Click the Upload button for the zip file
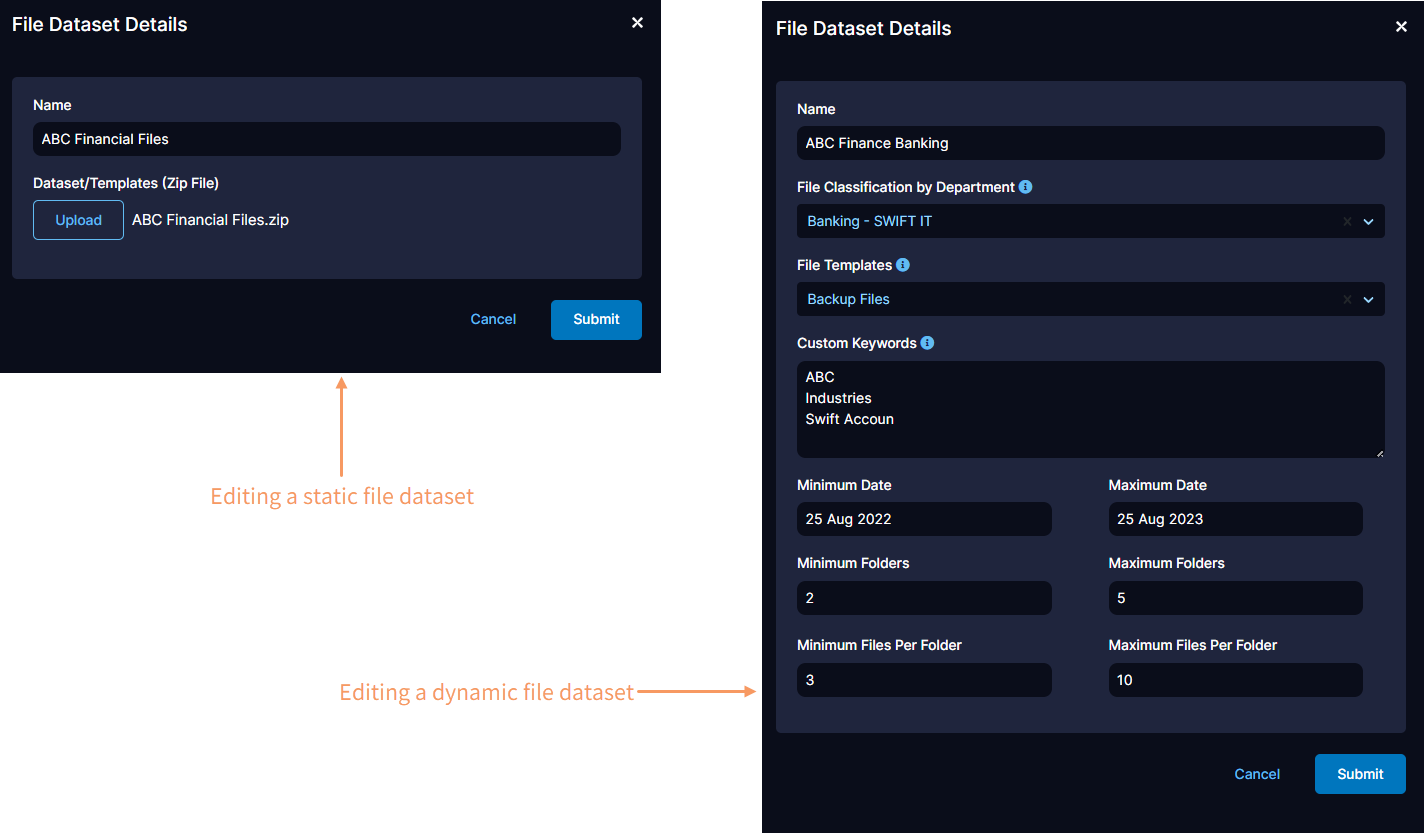The width and height of the screenshot is (1424, 833). click(x=78, y=219)
